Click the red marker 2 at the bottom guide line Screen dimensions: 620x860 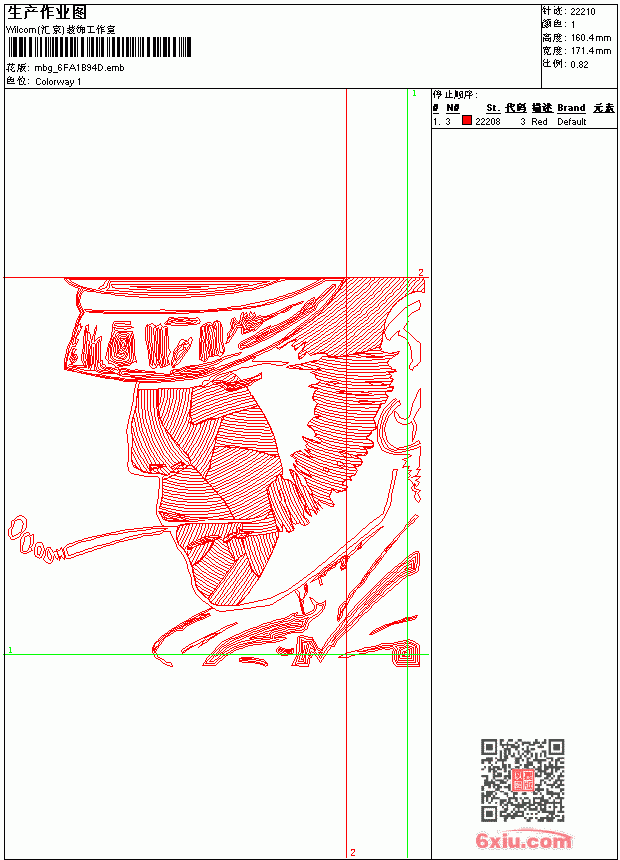pyautogui.click(x=353, y=852)
